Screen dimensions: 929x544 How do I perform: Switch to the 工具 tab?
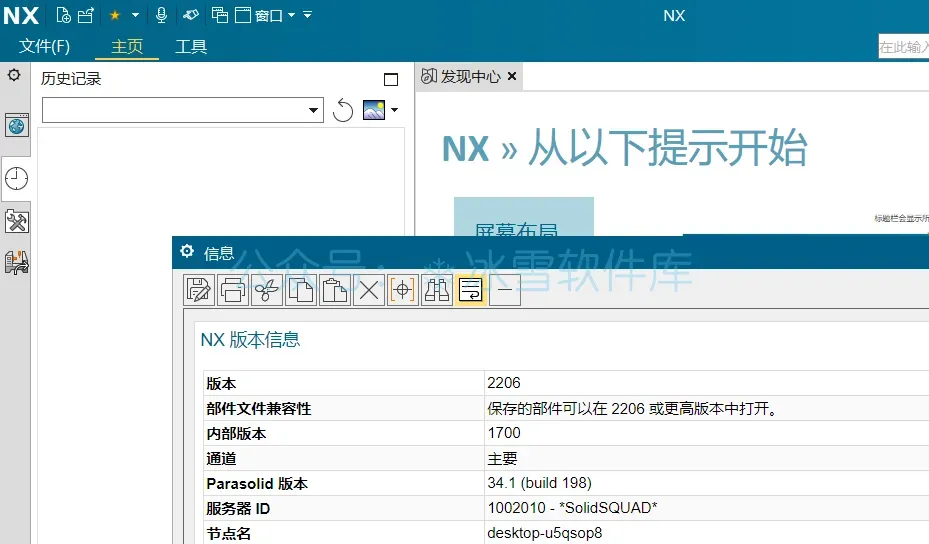[x=191, y=46]
